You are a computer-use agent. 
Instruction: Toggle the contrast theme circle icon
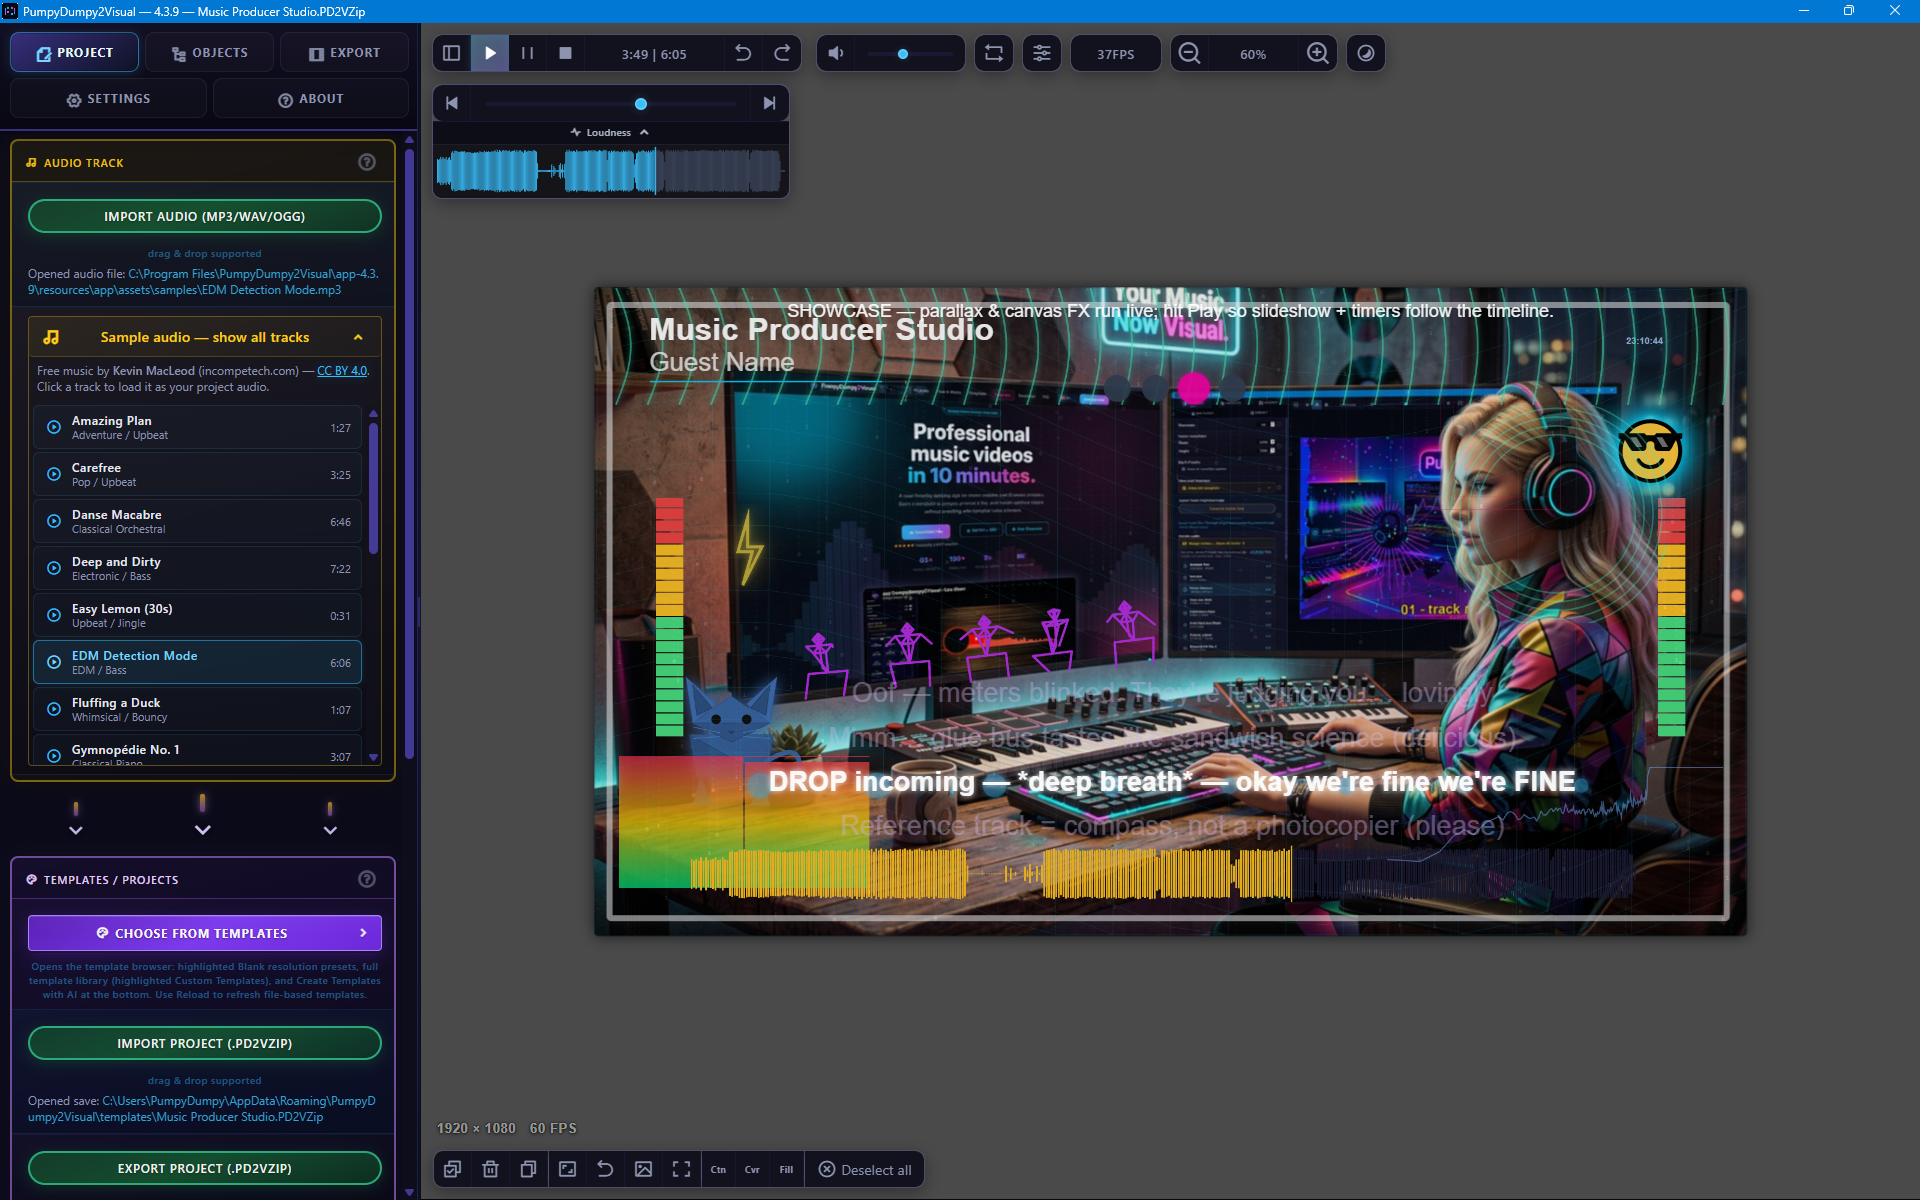[1366, 53]
